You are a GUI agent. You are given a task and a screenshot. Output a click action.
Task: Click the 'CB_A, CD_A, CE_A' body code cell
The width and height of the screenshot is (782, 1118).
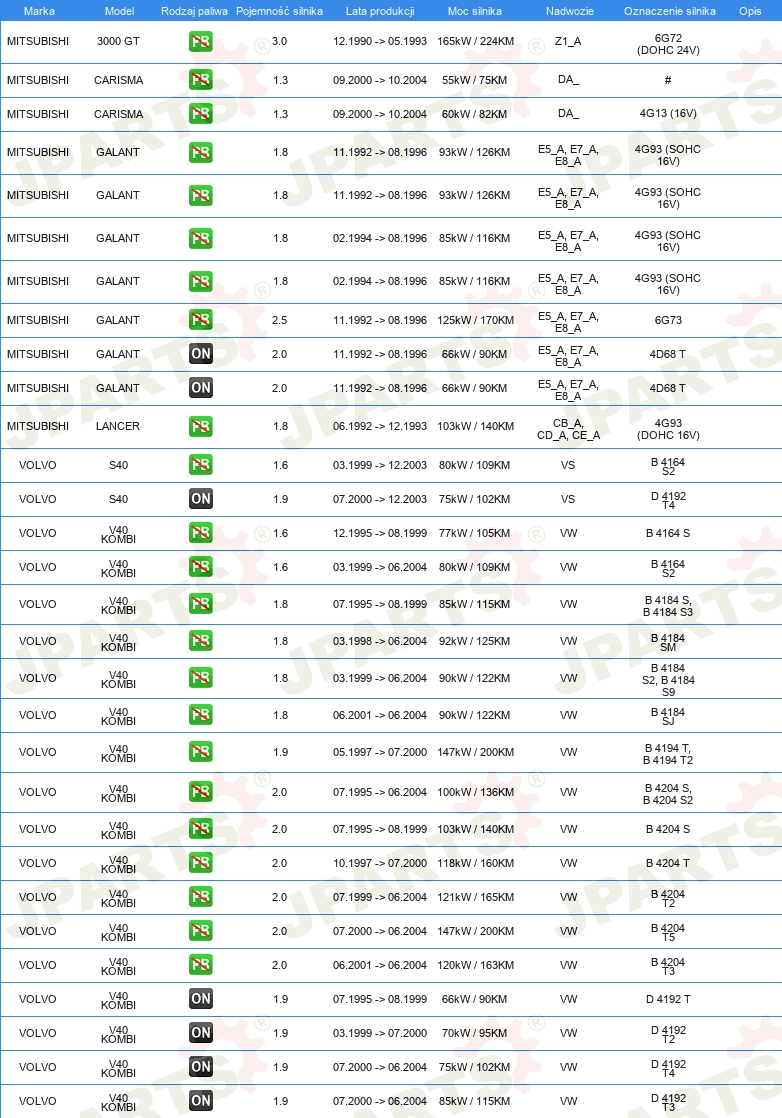click(x=568, y=429)
